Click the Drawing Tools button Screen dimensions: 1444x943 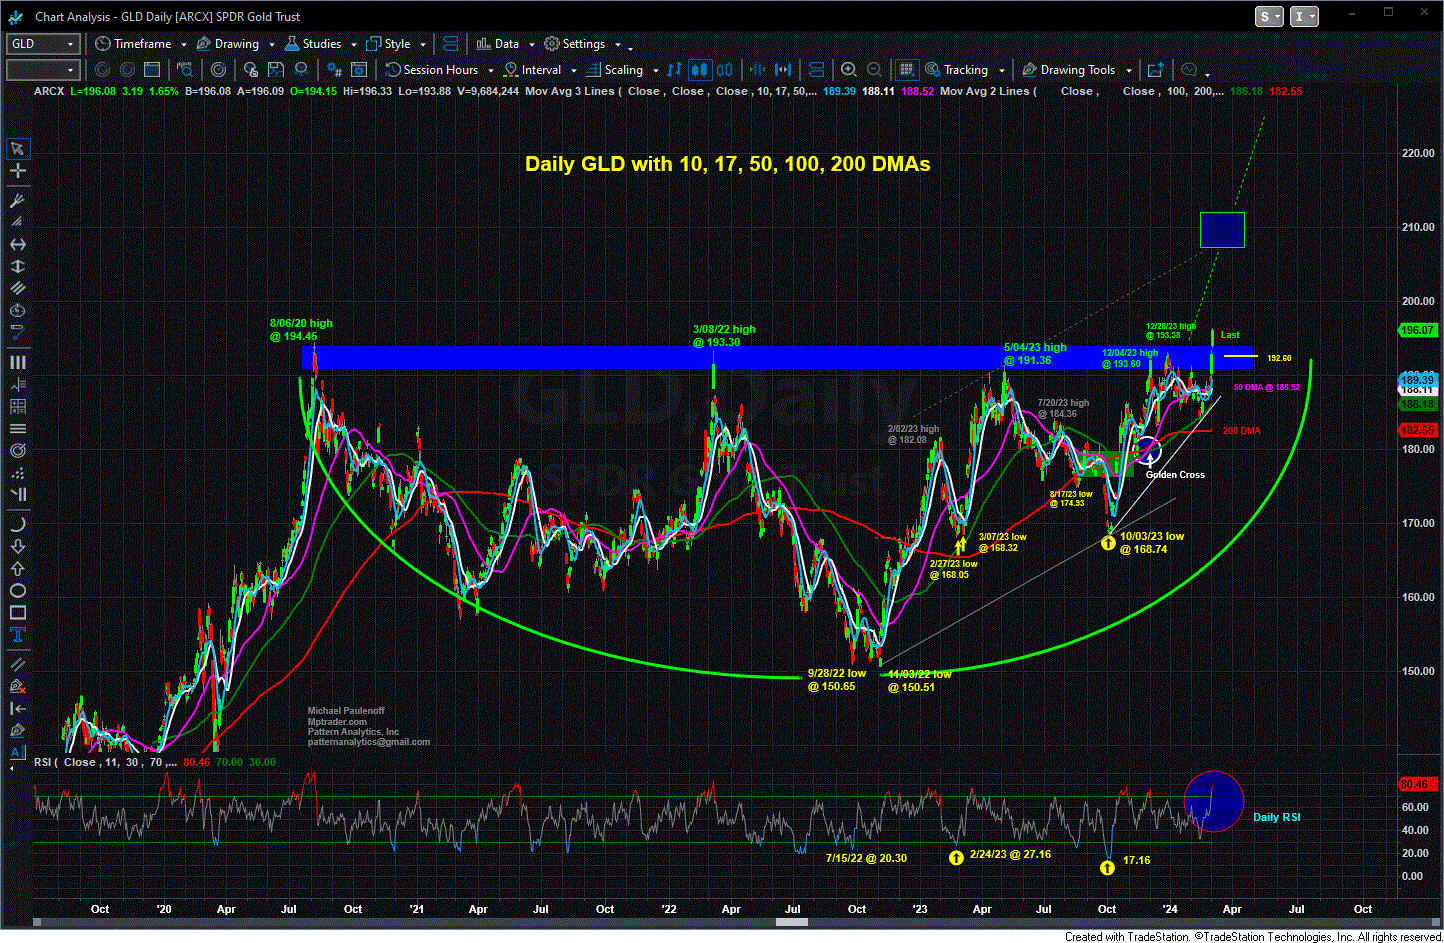(1069, 70)
